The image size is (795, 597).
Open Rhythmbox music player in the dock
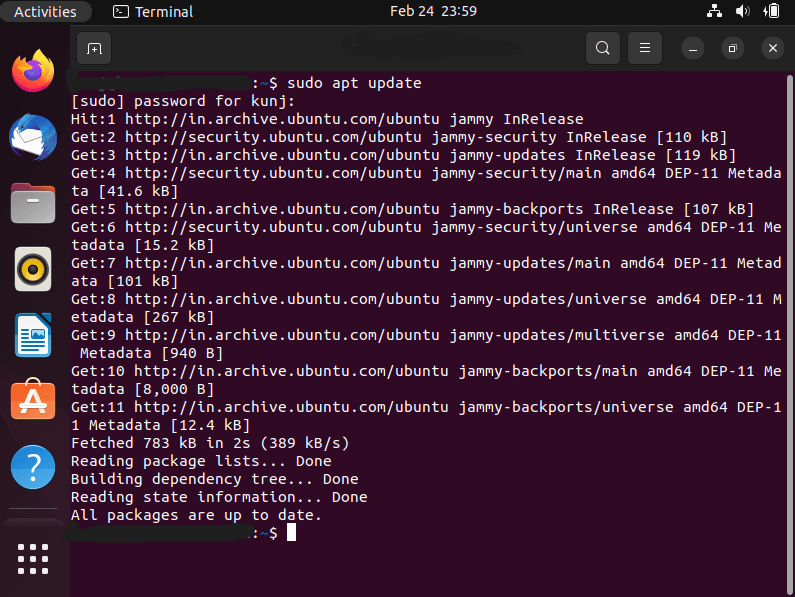tap(33, 269)
